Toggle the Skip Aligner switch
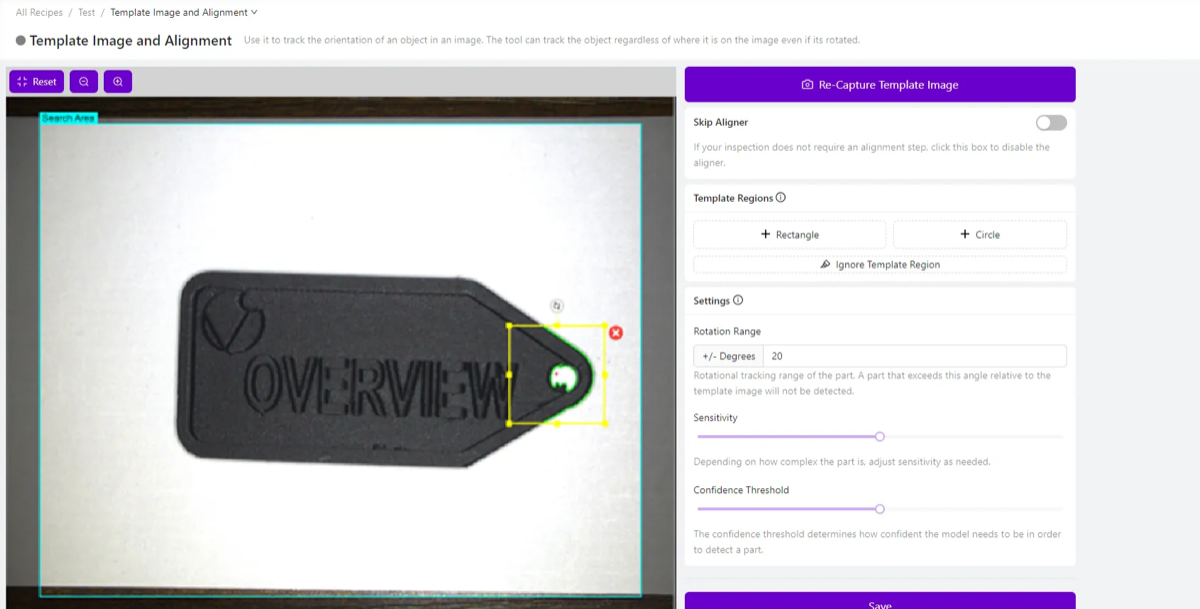 (x=1050, y=122)
